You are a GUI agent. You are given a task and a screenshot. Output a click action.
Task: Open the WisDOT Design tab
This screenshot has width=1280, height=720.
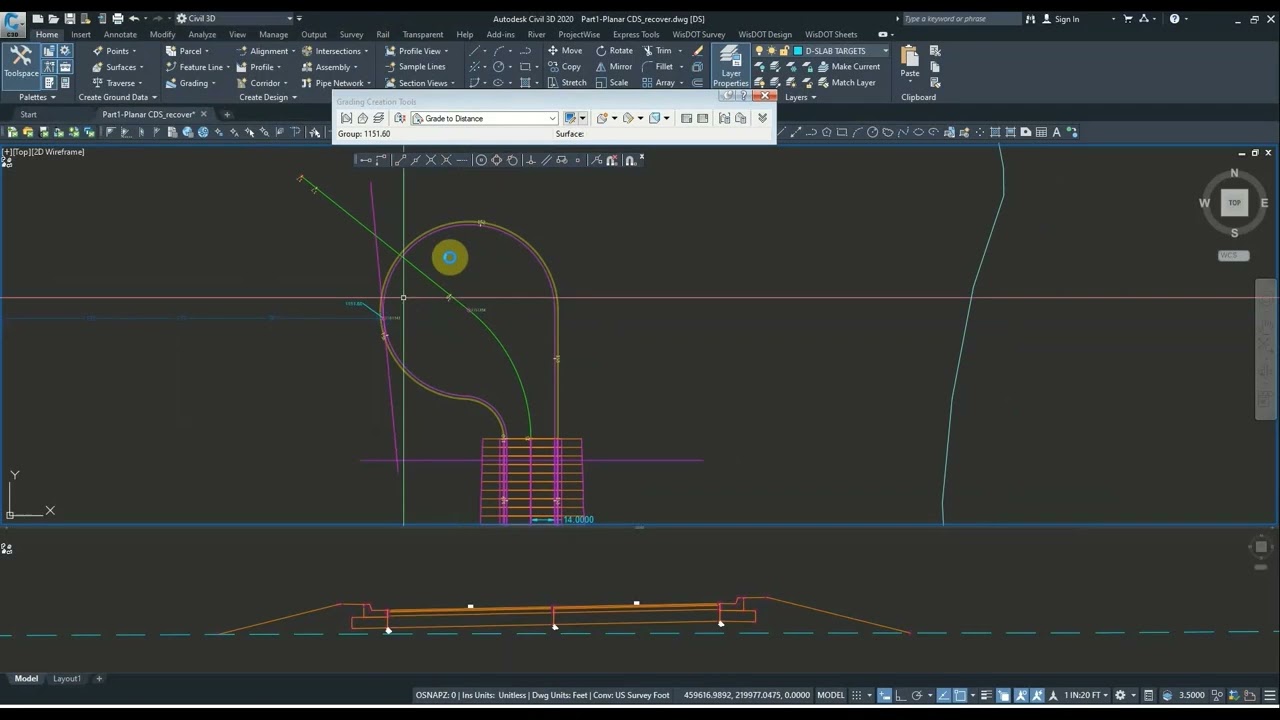[x=765, y=34]
